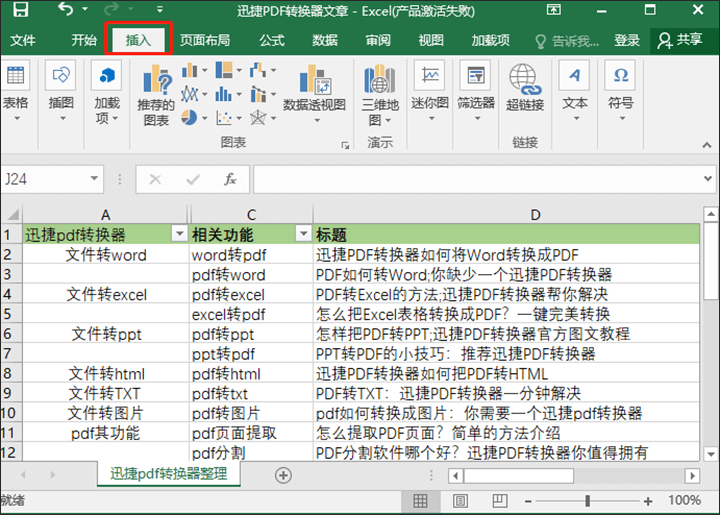Screen dimensions: 720x515
Task: Click the insert function fx button
Action: pyautogui.click(x=230, y=179)
